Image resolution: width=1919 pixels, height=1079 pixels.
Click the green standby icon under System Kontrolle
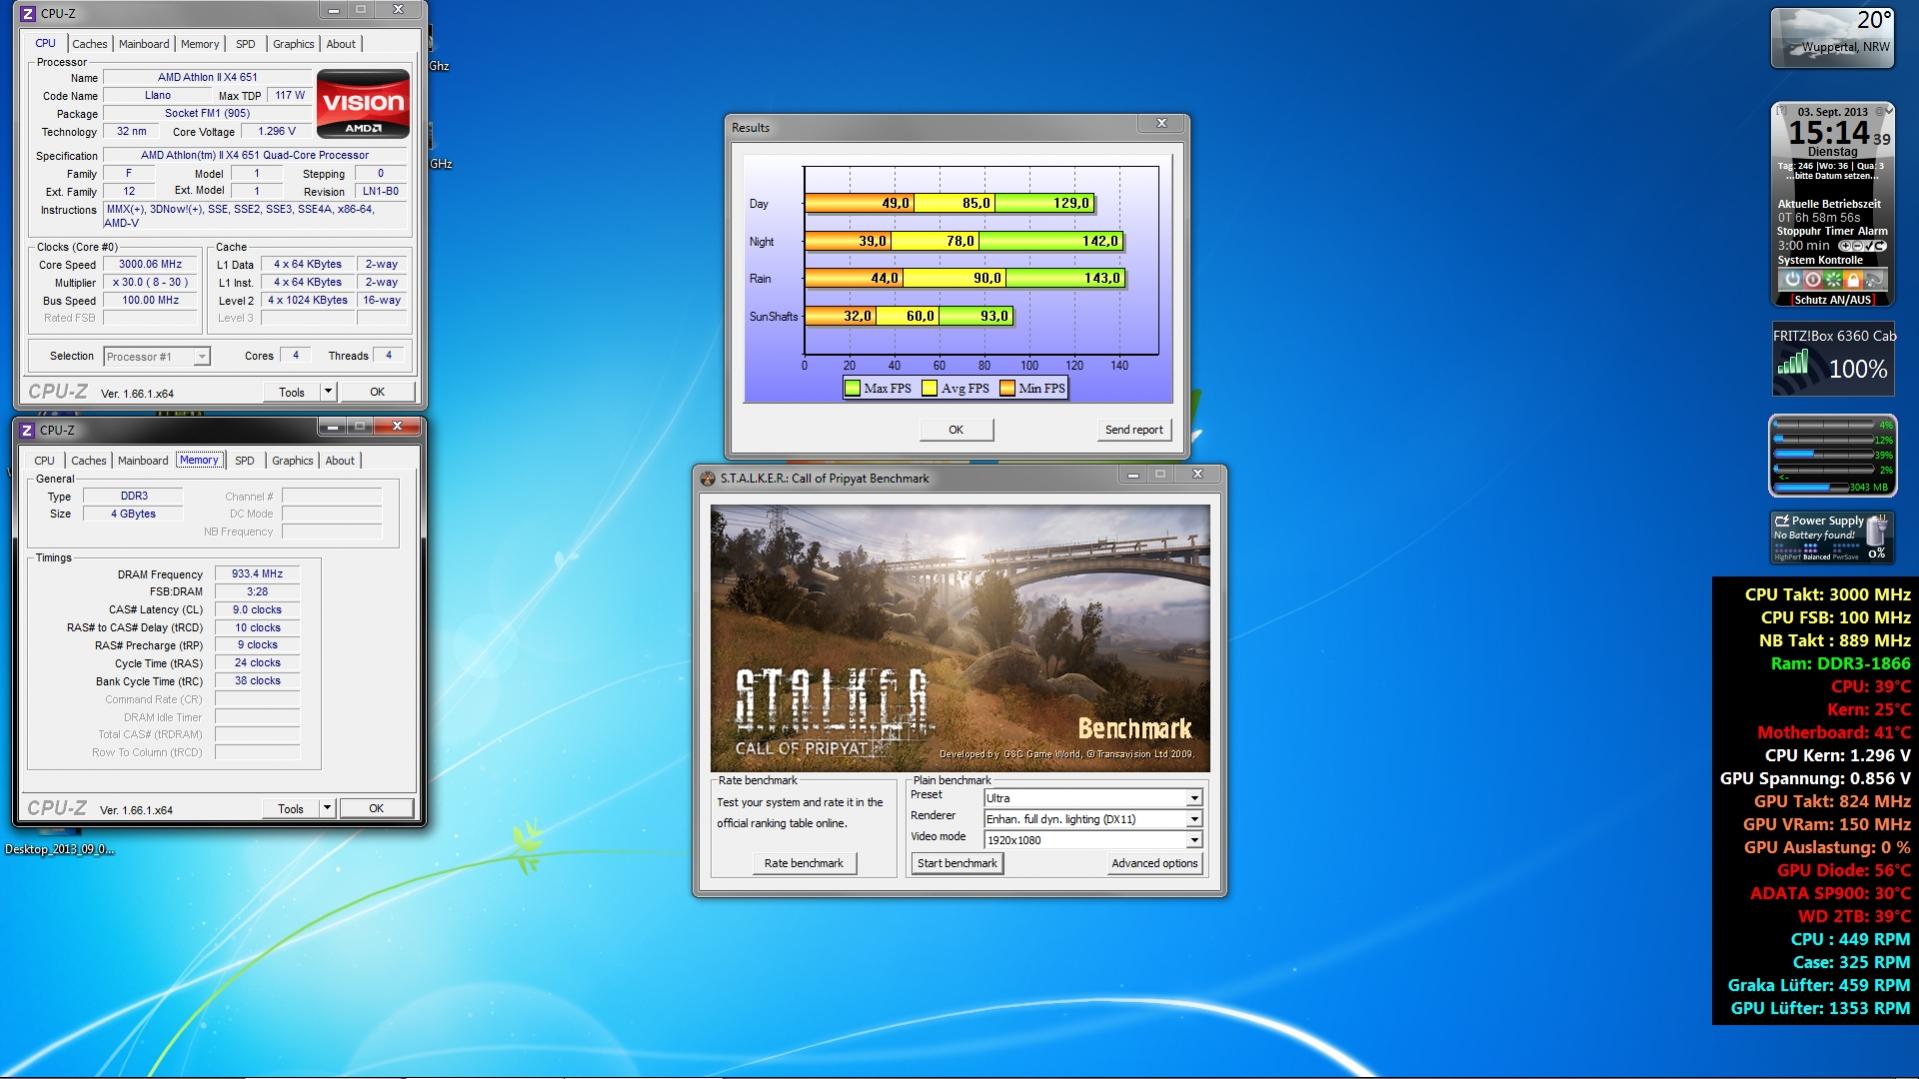click(x=1833, y=280)
